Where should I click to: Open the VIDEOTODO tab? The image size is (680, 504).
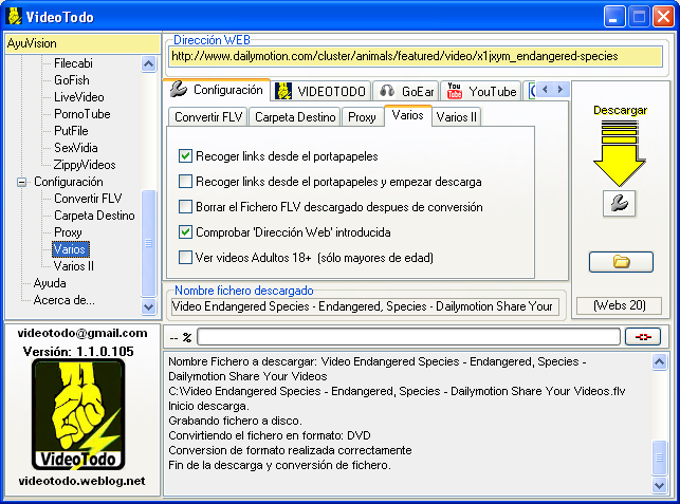coord(321,92)
